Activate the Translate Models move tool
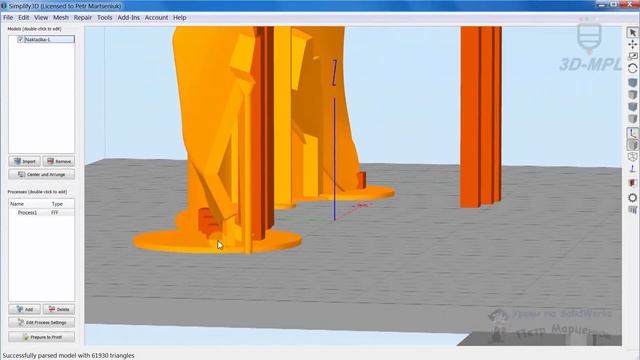Image resolution: width=640 pixels, height=360 pixels. pos(632,44)
